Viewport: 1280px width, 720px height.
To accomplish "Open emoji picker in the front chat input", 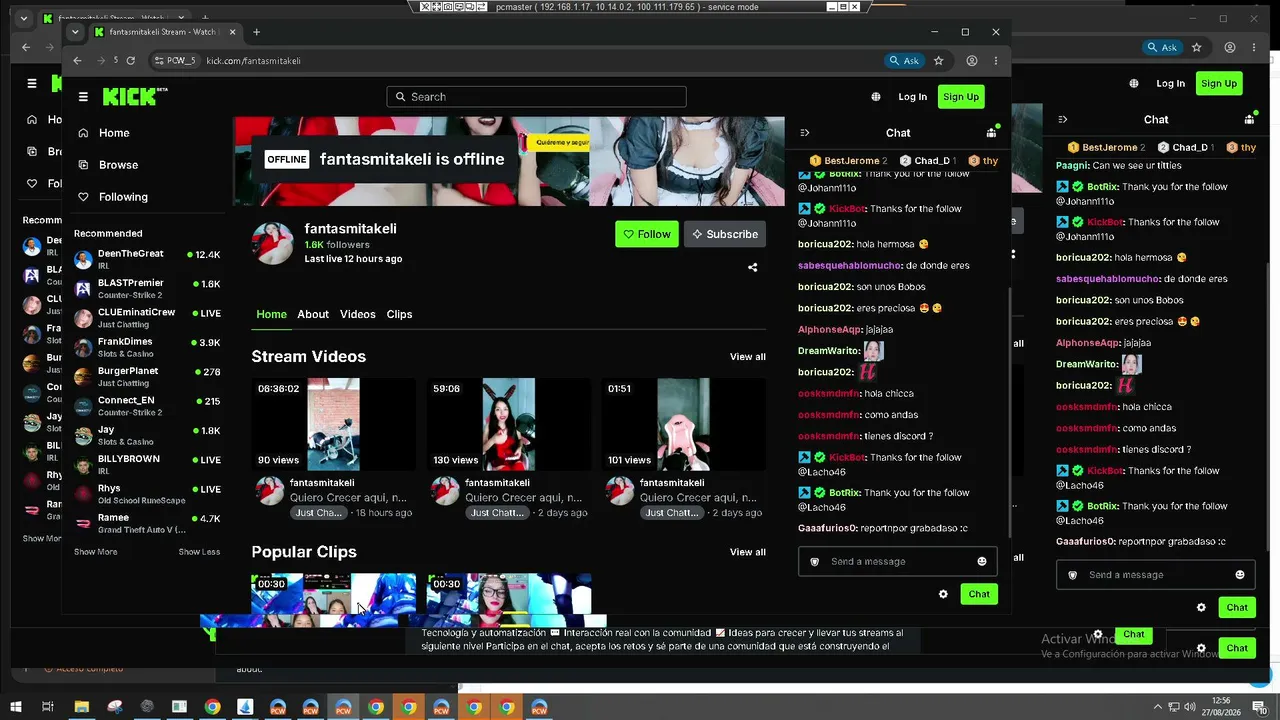I will [982, 562].
